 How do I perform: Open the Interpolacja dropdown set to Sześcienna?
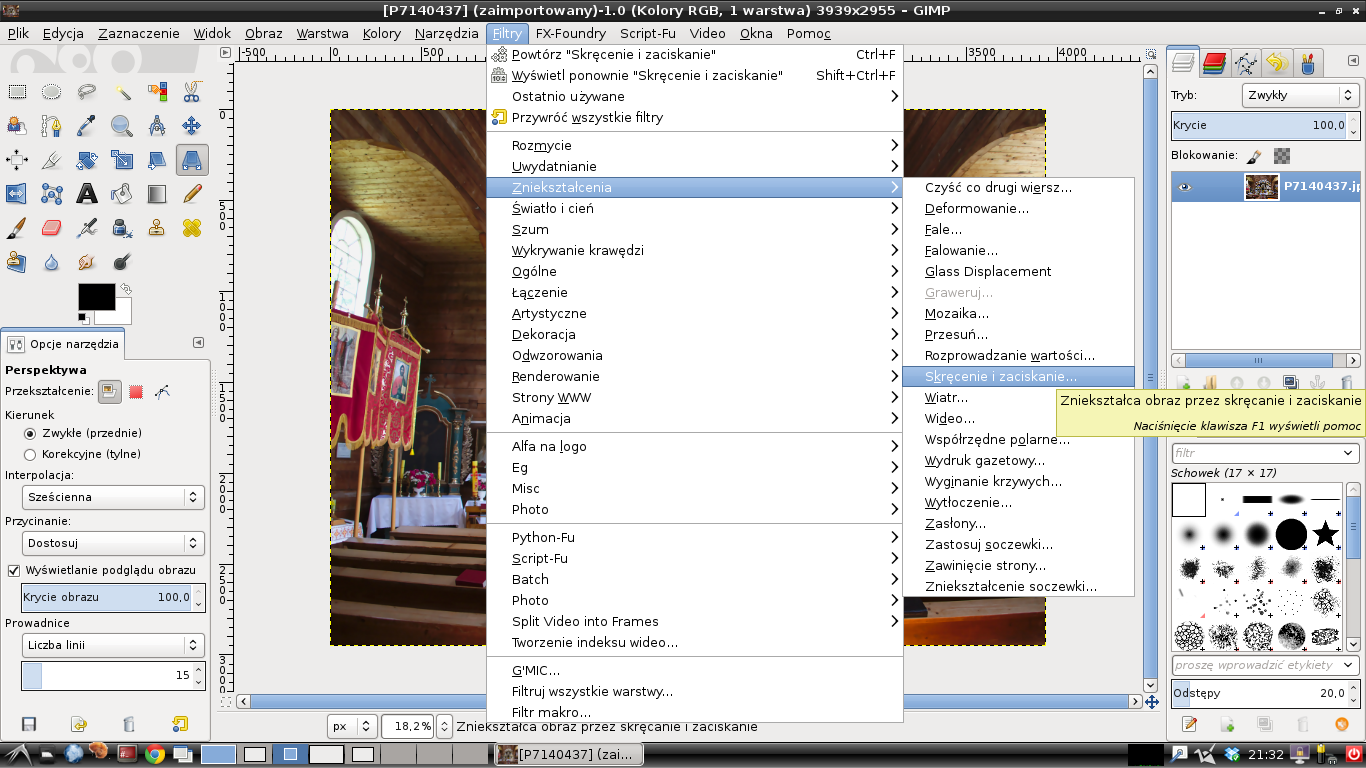tap(112, 497)
